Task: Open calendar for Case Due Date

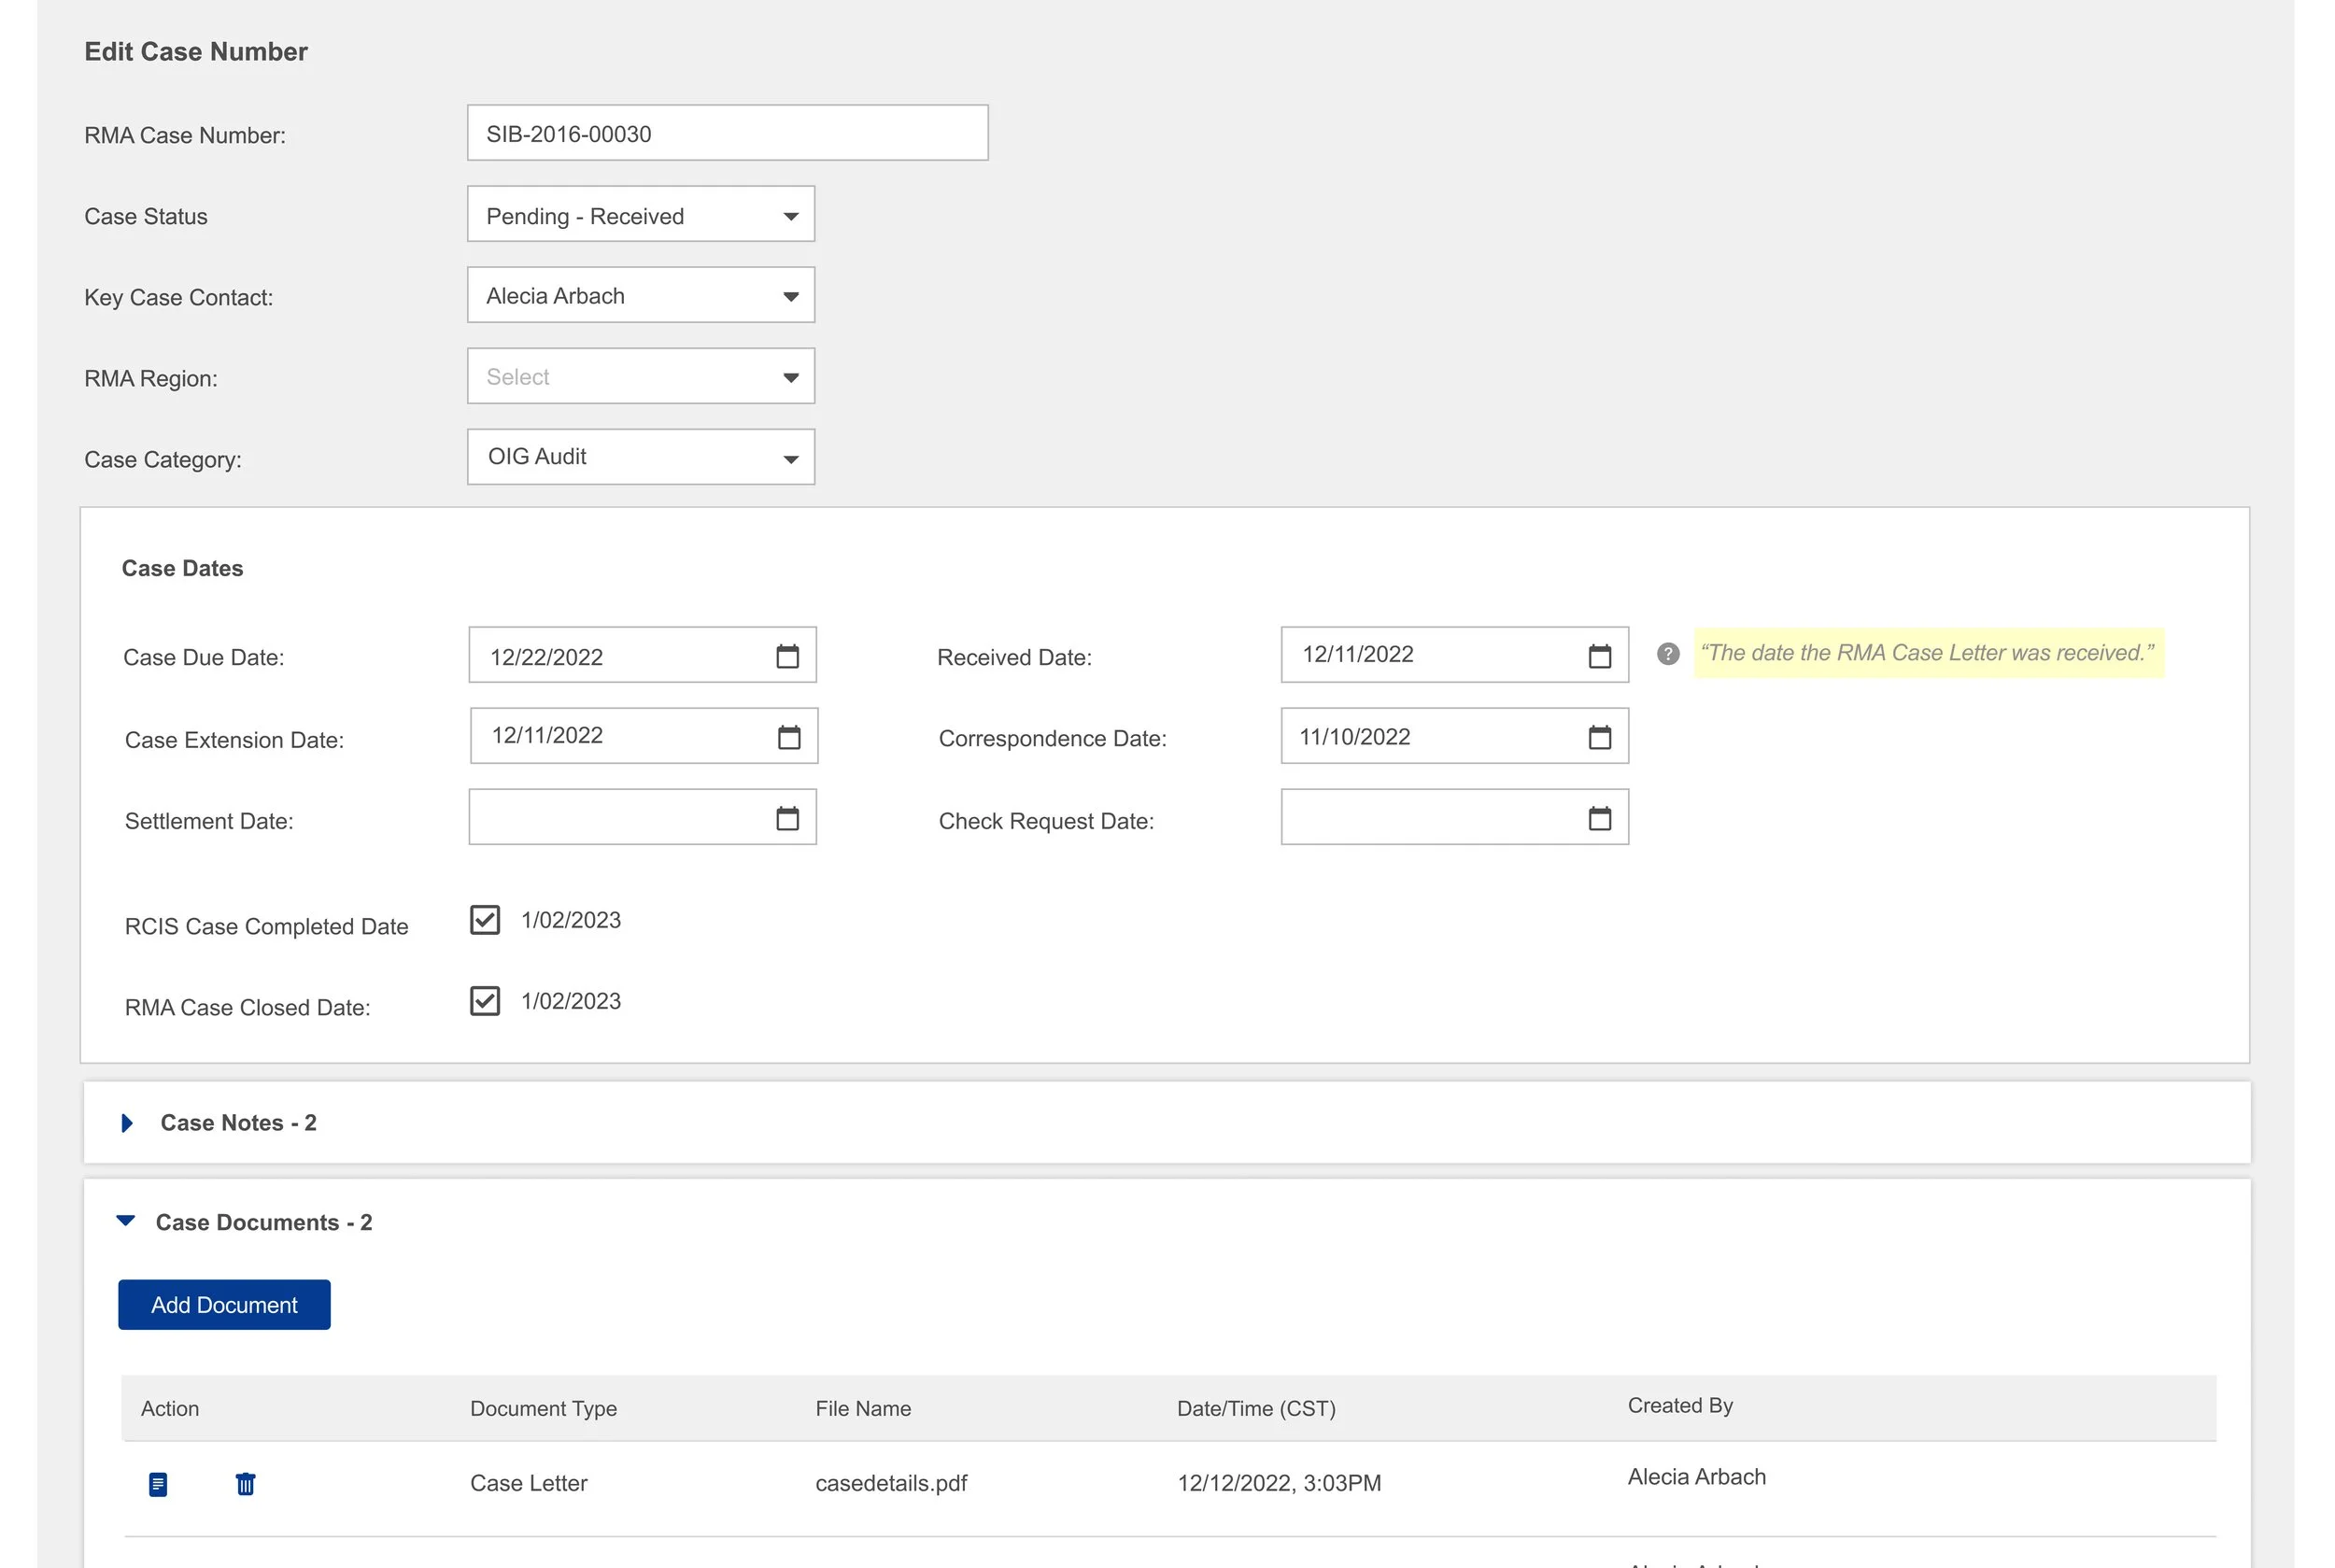Action: pos(787,656)
